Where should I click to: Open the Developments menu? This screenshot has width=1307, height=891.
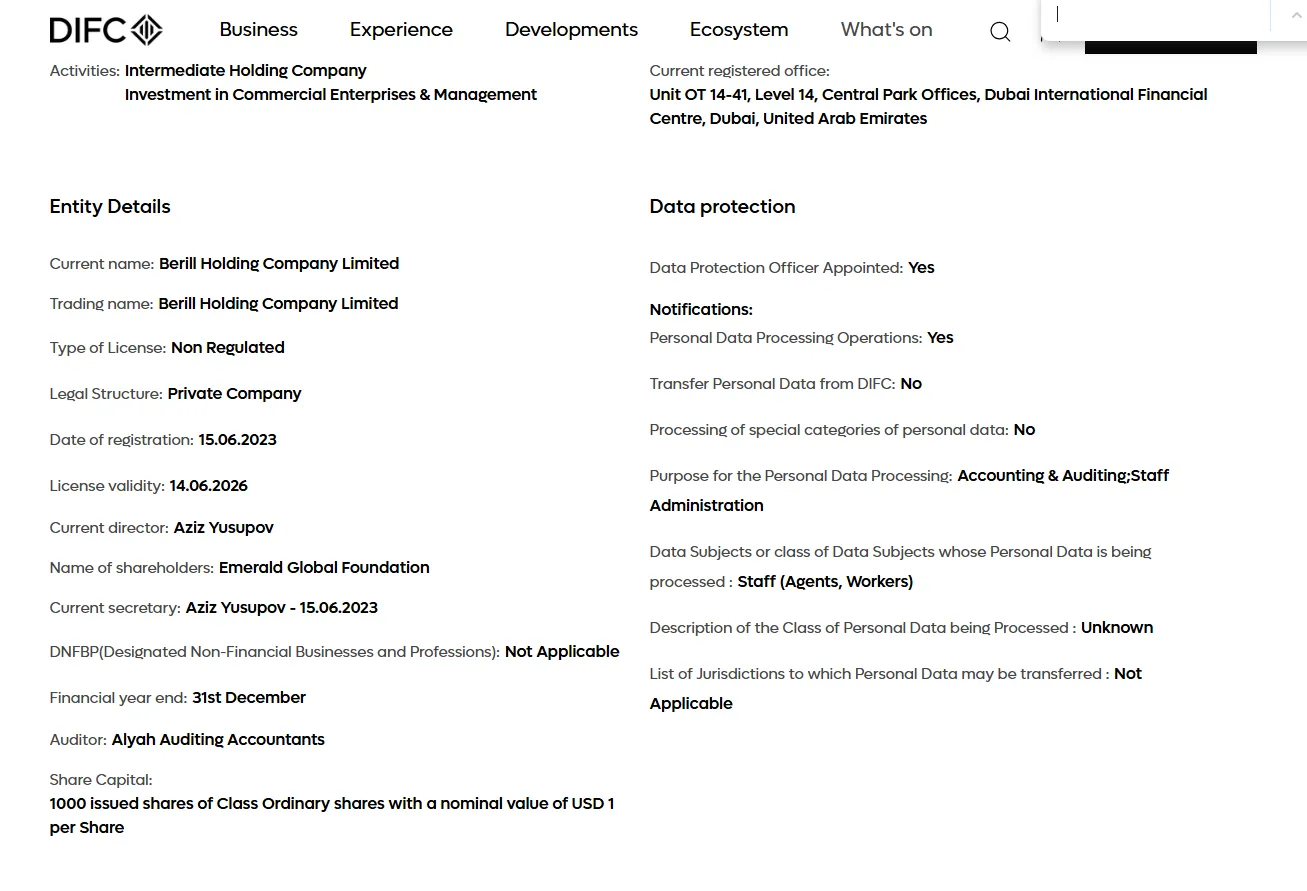pos(571,30)
